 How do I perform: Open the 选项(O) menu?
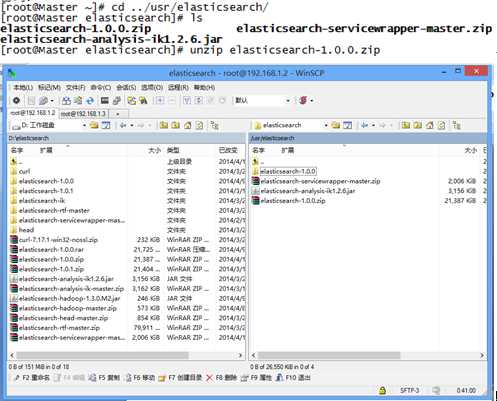point(152,88)
